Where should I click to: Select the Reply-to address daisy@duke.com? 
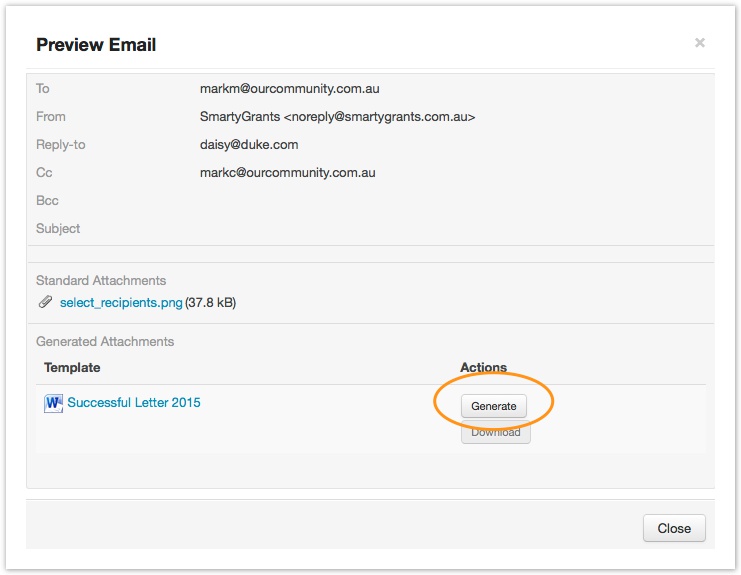click(x=249, y=145)
